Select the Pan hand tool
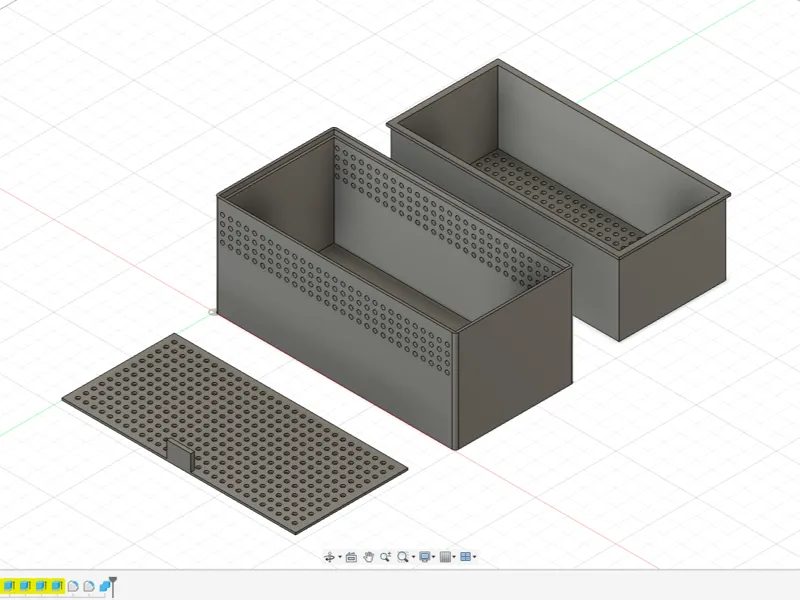This screenshot has width=800, height=600. coord(368,557)
